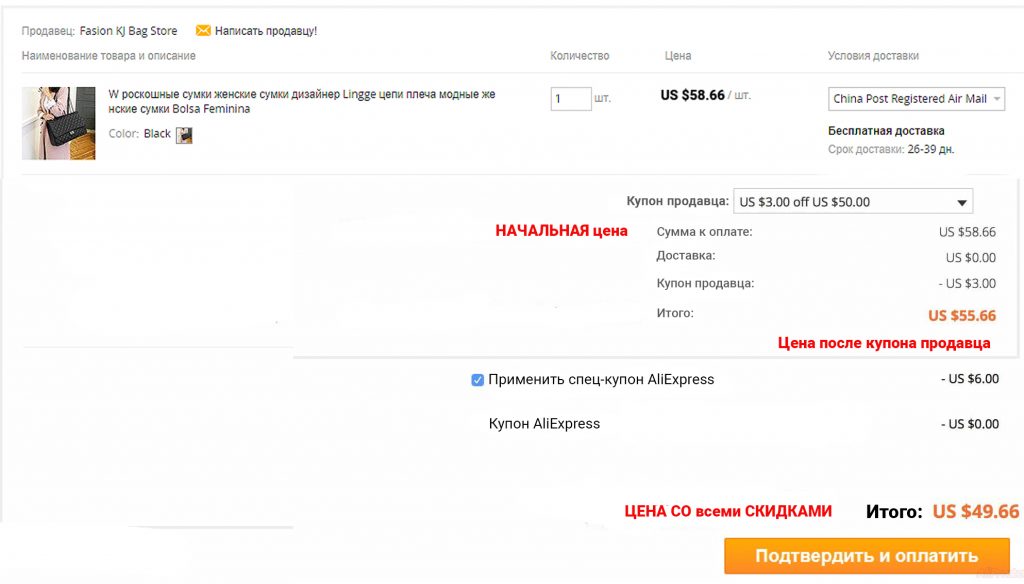Click the quantity input field
Screen dimensions: 1024x584
coord(571,99)
